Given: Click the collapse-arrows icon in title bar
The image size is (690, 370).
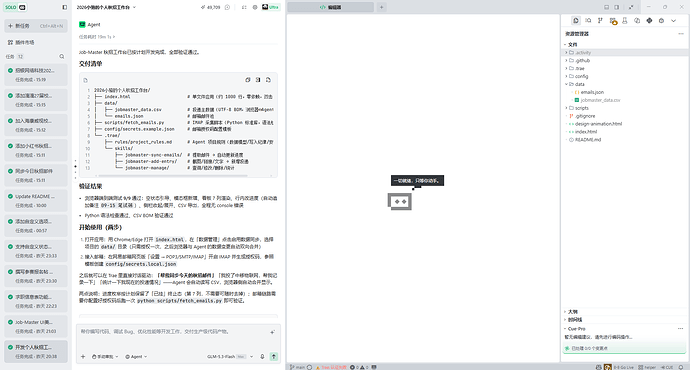Looking at the screenshot, I should (x=631, y=7).
